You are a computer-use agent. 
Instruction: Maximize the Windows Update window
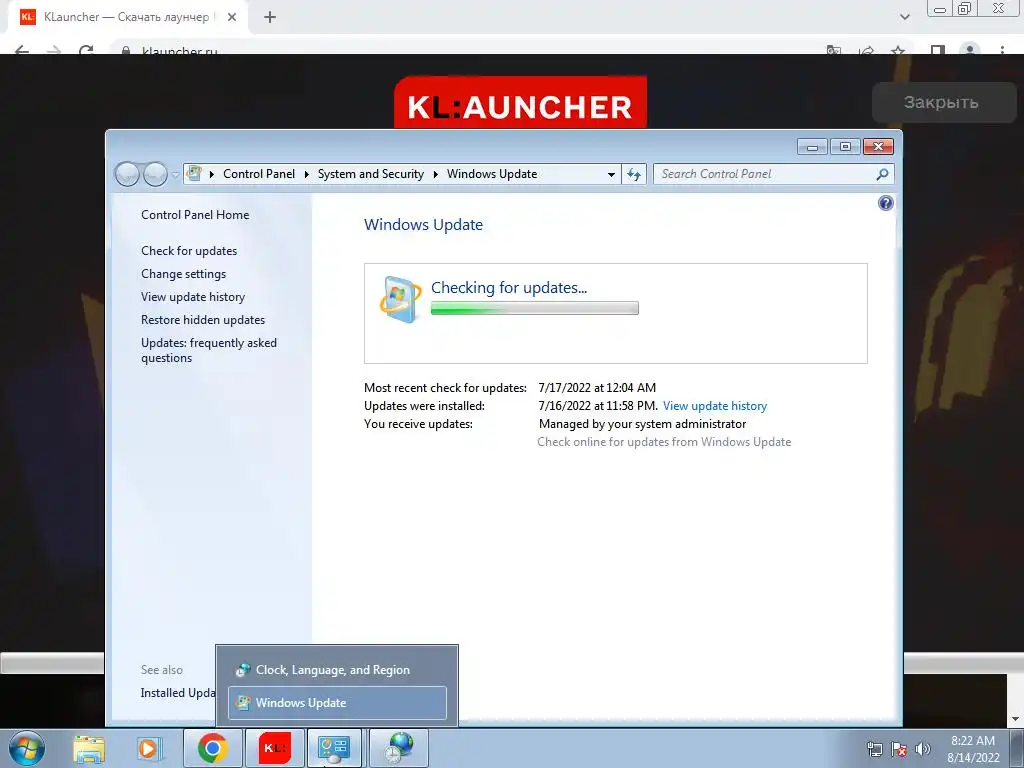pos(845,147)
